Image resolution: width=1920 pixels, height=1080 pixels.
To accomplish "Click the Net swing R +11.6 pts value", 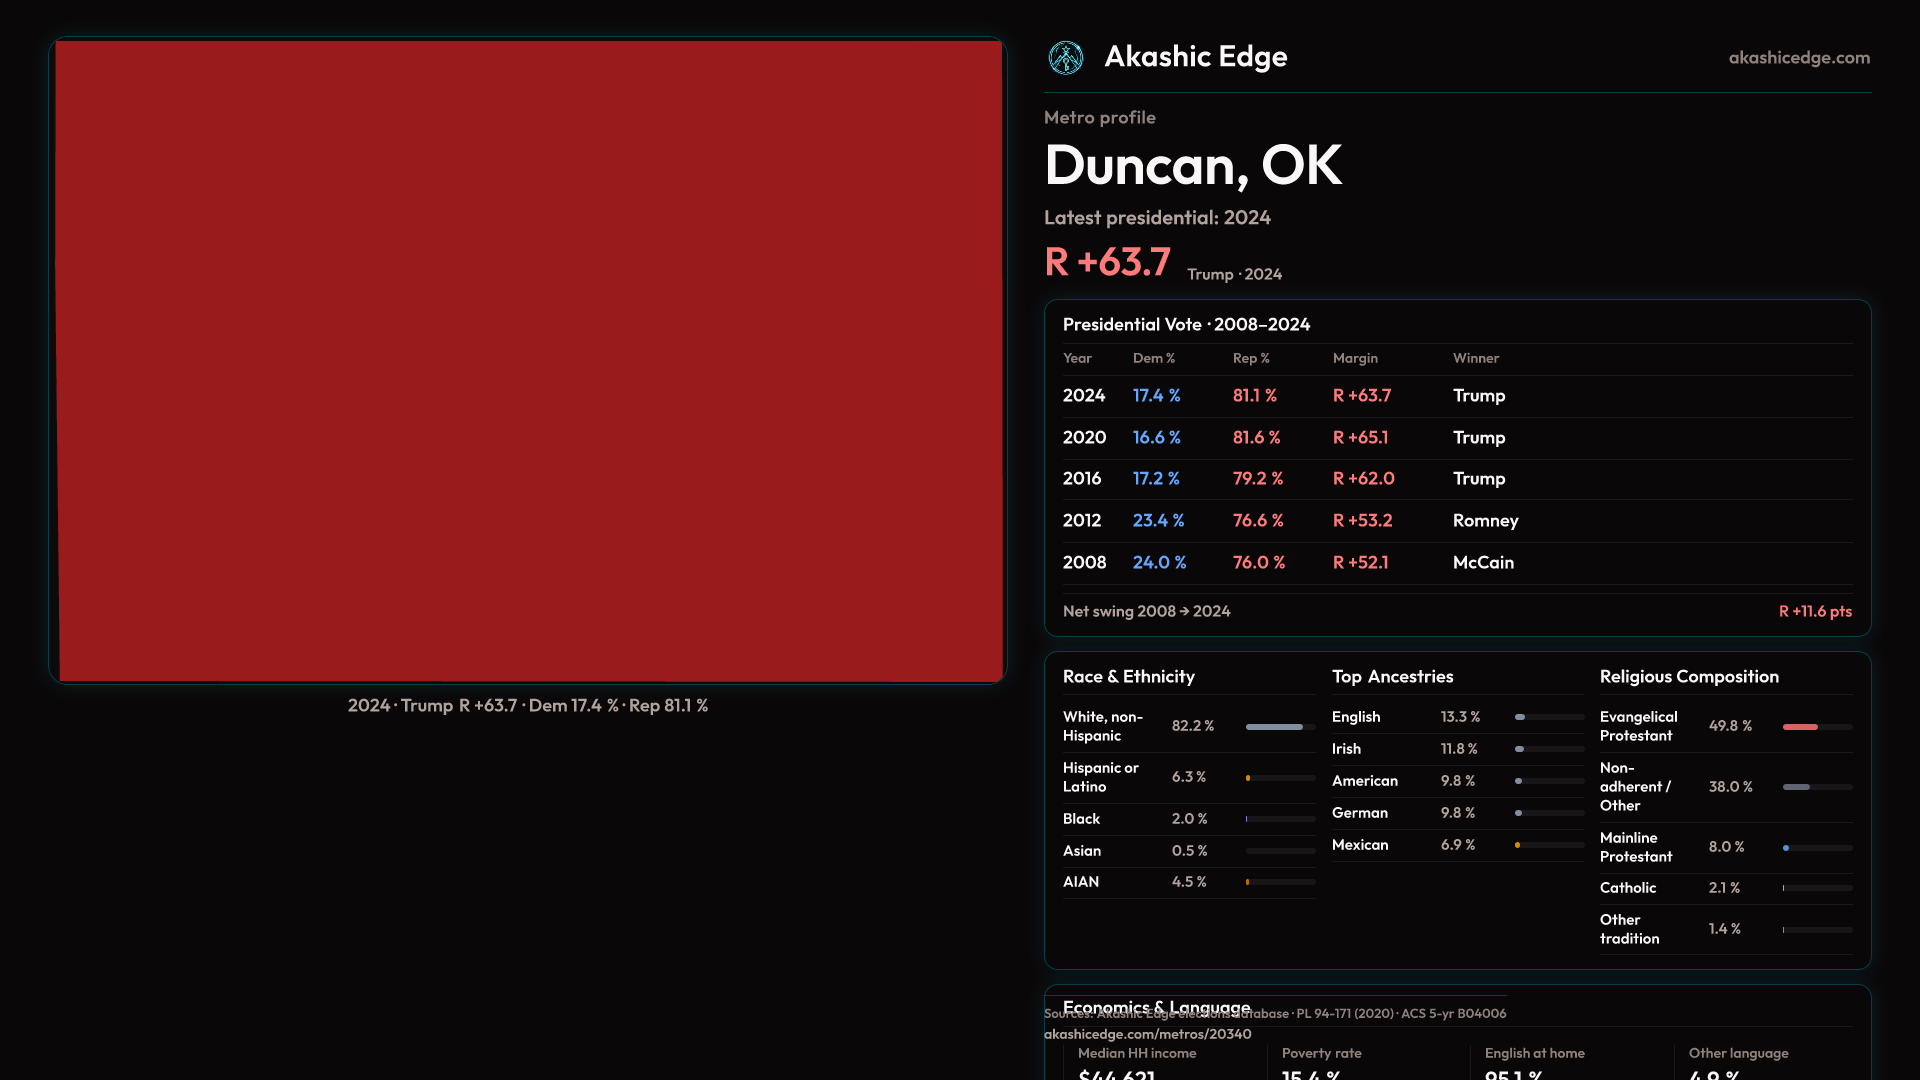I will (1814, 611).
